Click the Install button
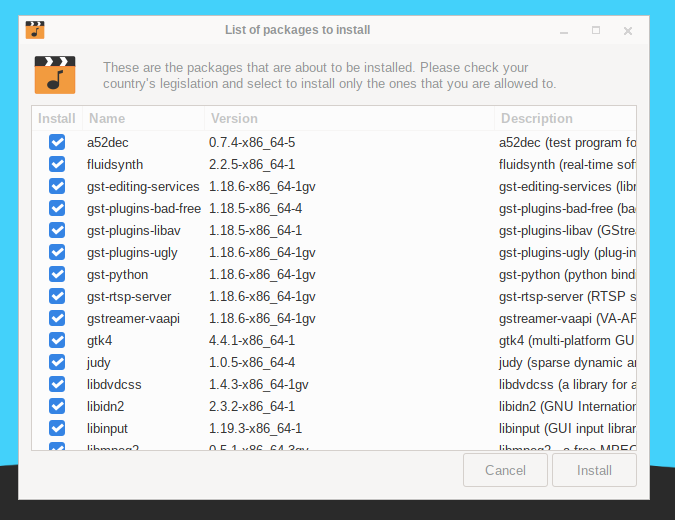The width and height of the screenshot is (675, 520). (594, 470)
